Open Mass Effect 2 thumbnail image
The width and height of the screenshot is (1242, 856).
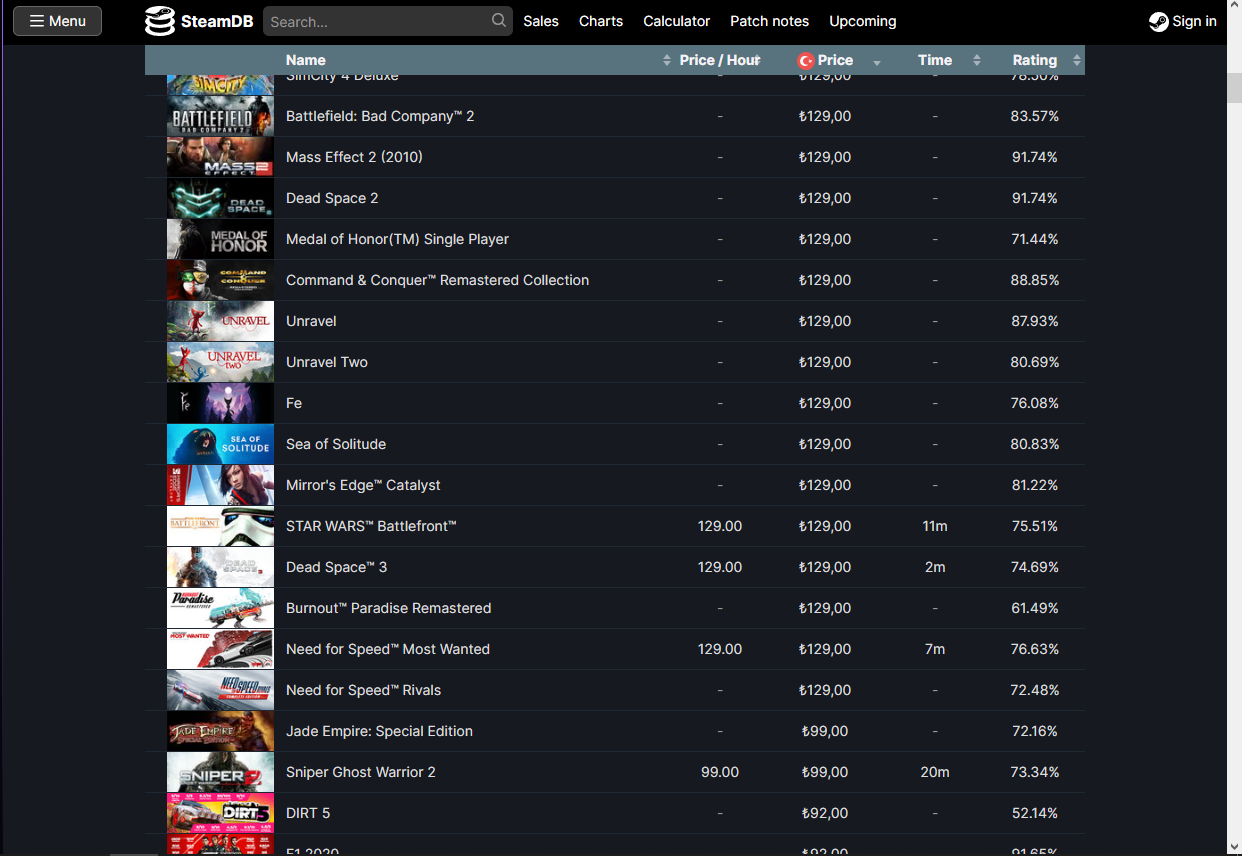220,157
